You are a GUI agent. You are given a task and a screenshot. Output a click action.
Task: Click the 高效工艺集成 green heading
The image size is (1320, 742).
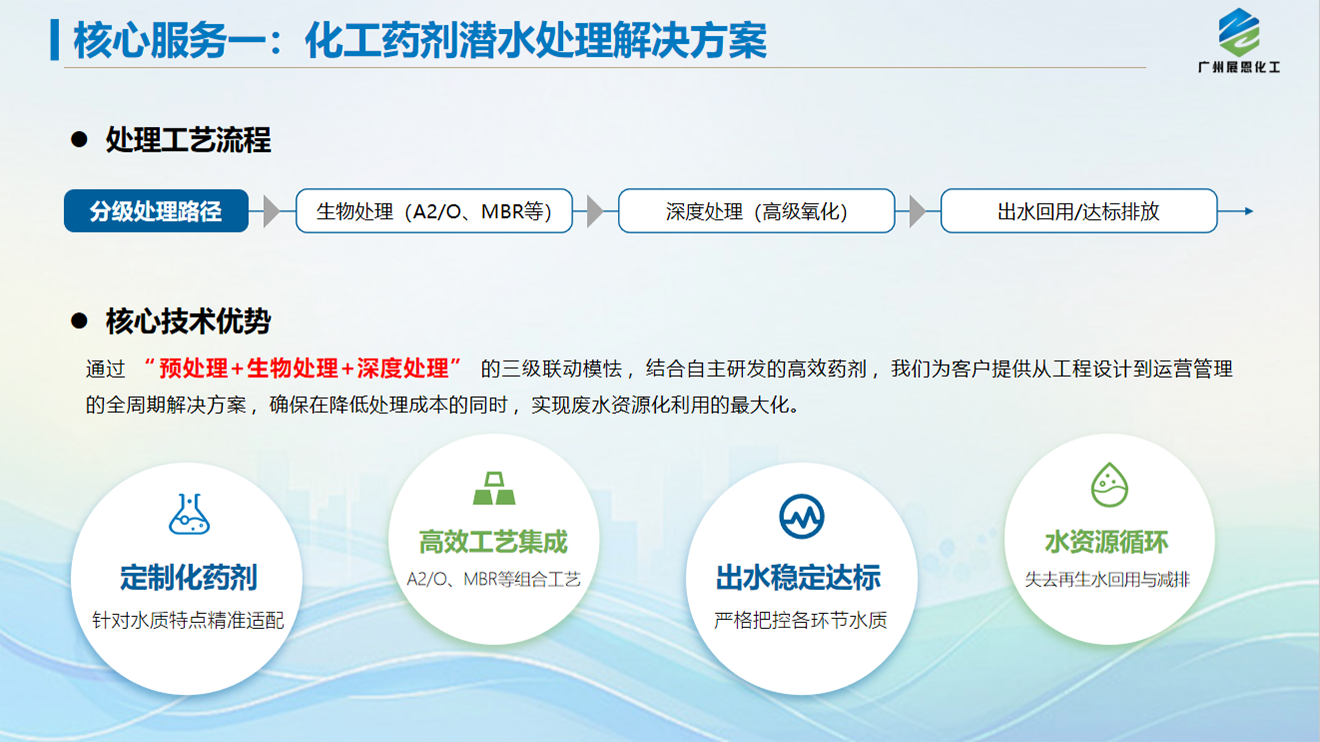(x=493, y=543)
